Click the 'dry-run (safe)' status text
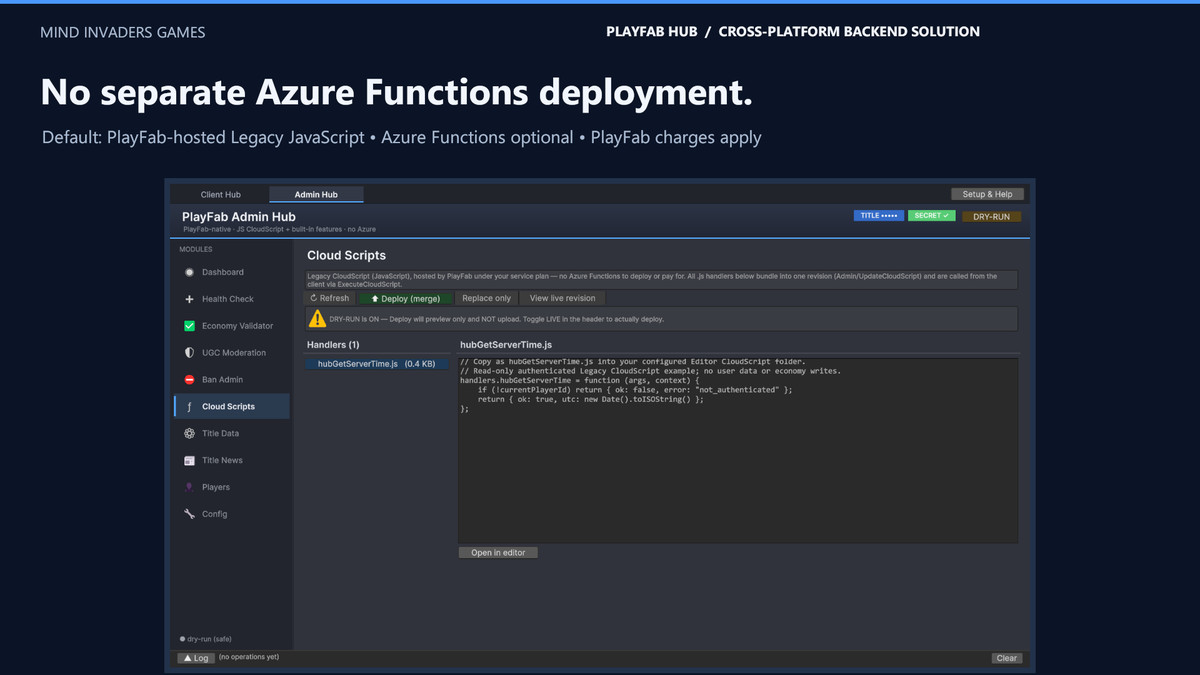This screenshot has height=675, width=1200. [209, 638]
